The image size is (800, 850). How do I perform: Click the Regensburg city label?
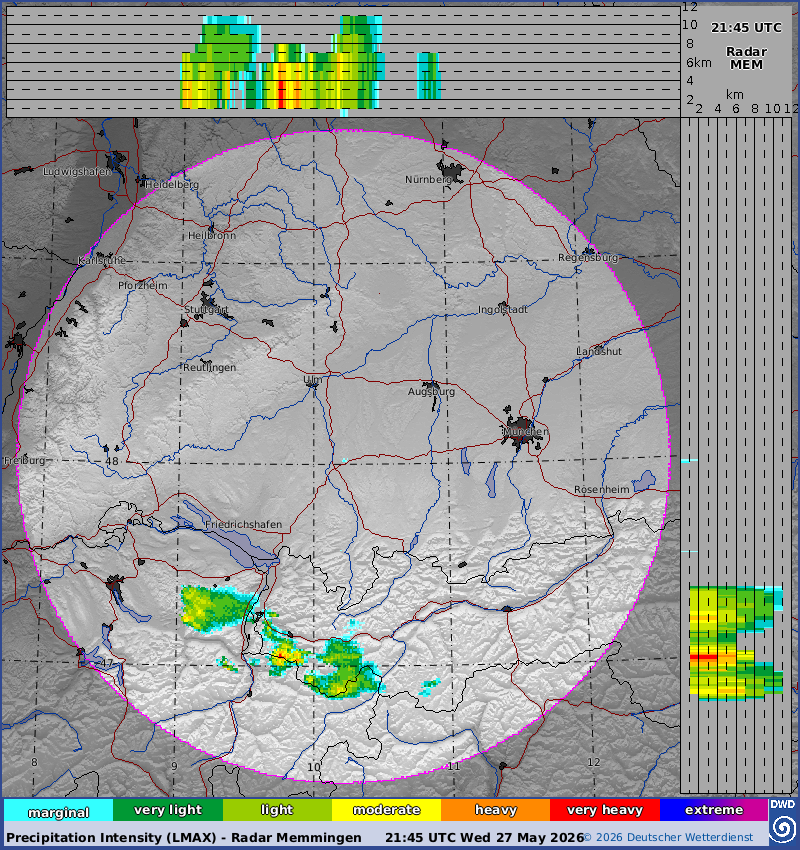(588, 257)
